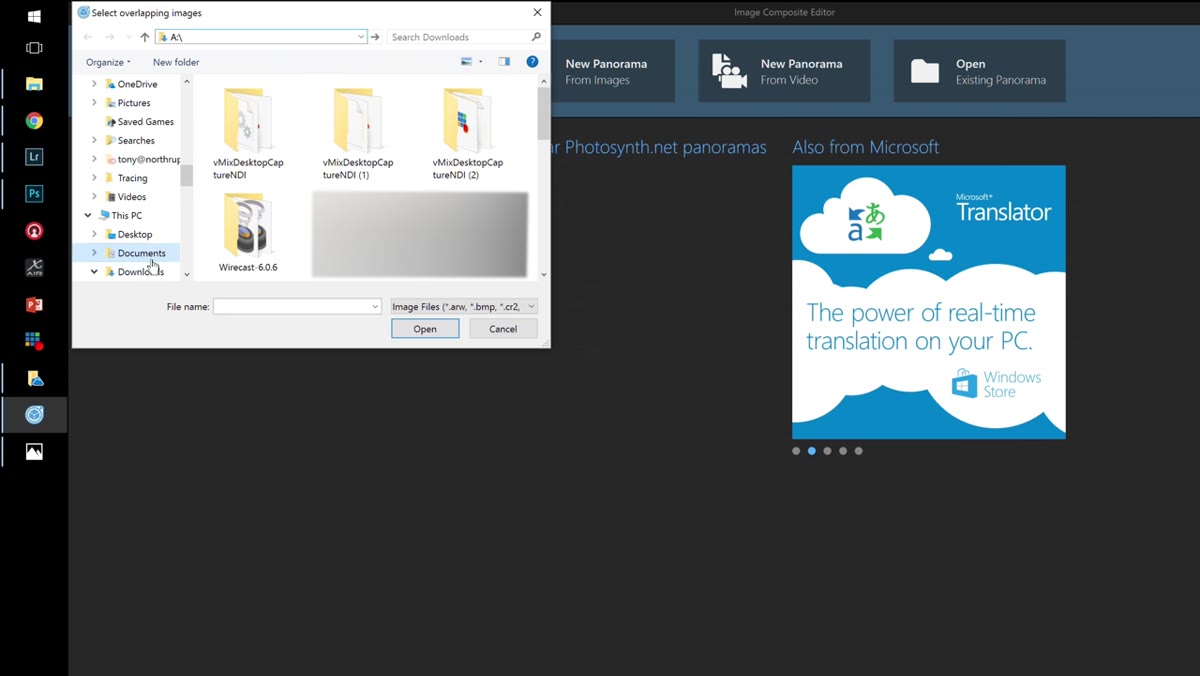This screenshot has height=676, width=1200.
Task: Click the Go To arrow beside the address bar
Action: 376,37
